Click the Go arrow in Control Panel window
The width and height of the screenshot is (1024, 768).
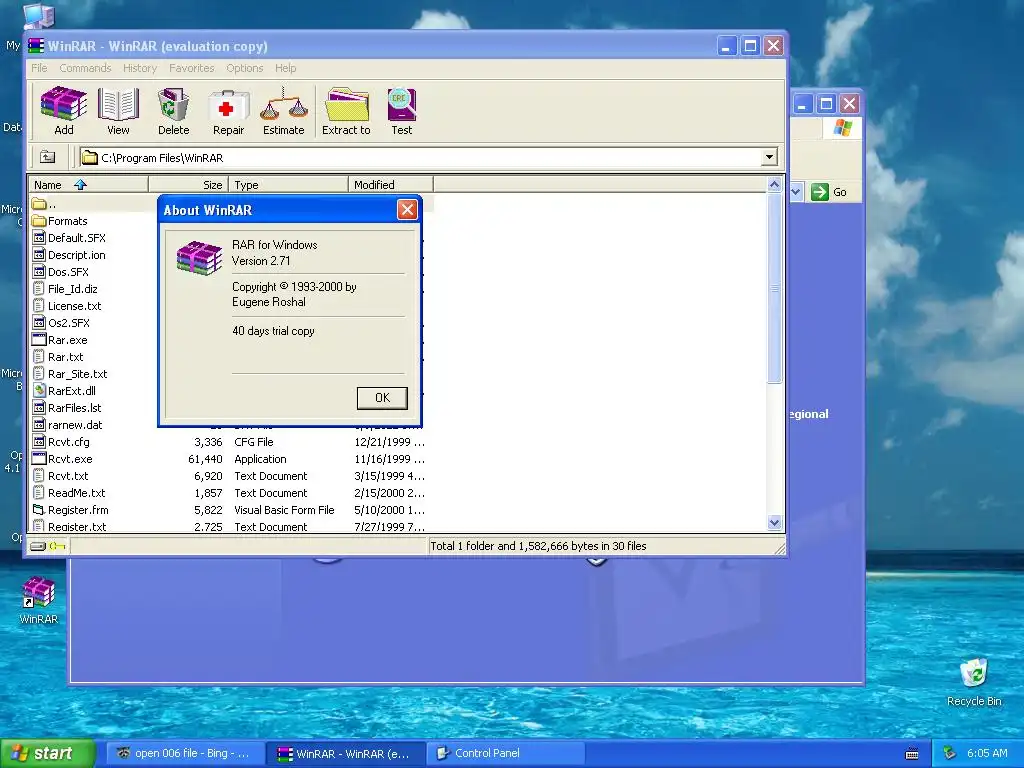point(819,192)
